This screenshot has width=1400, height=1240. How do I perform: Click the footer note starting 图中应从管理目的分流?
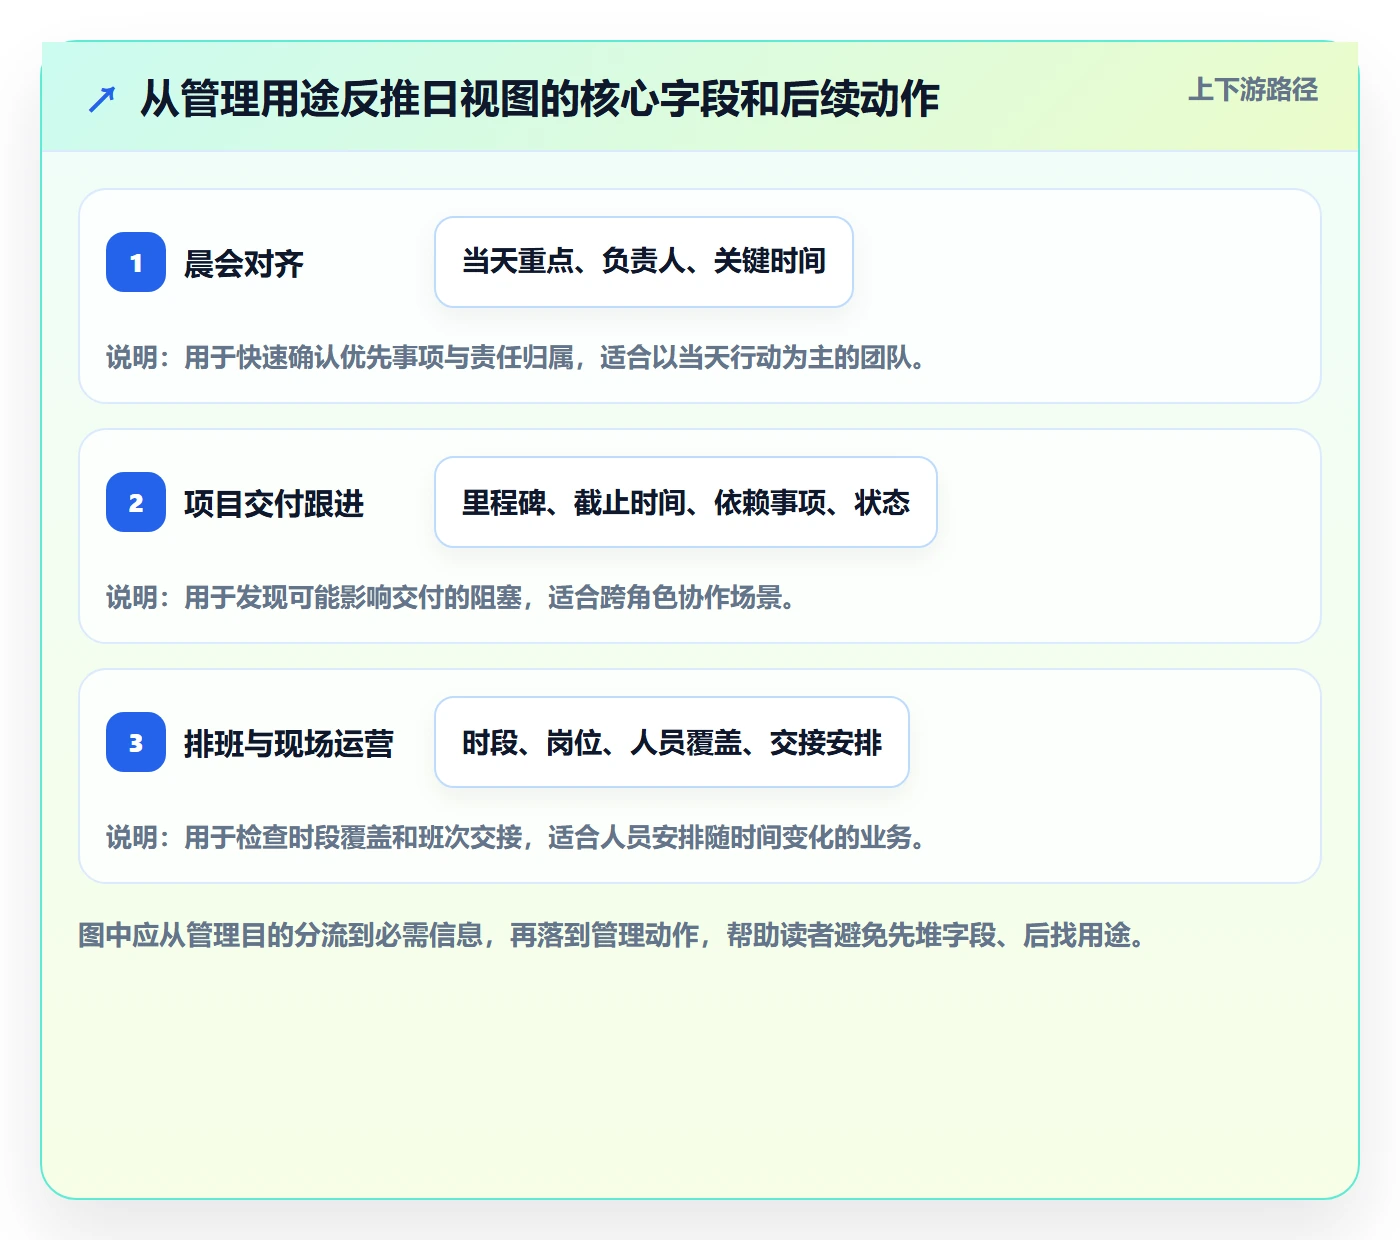[613, 936]
